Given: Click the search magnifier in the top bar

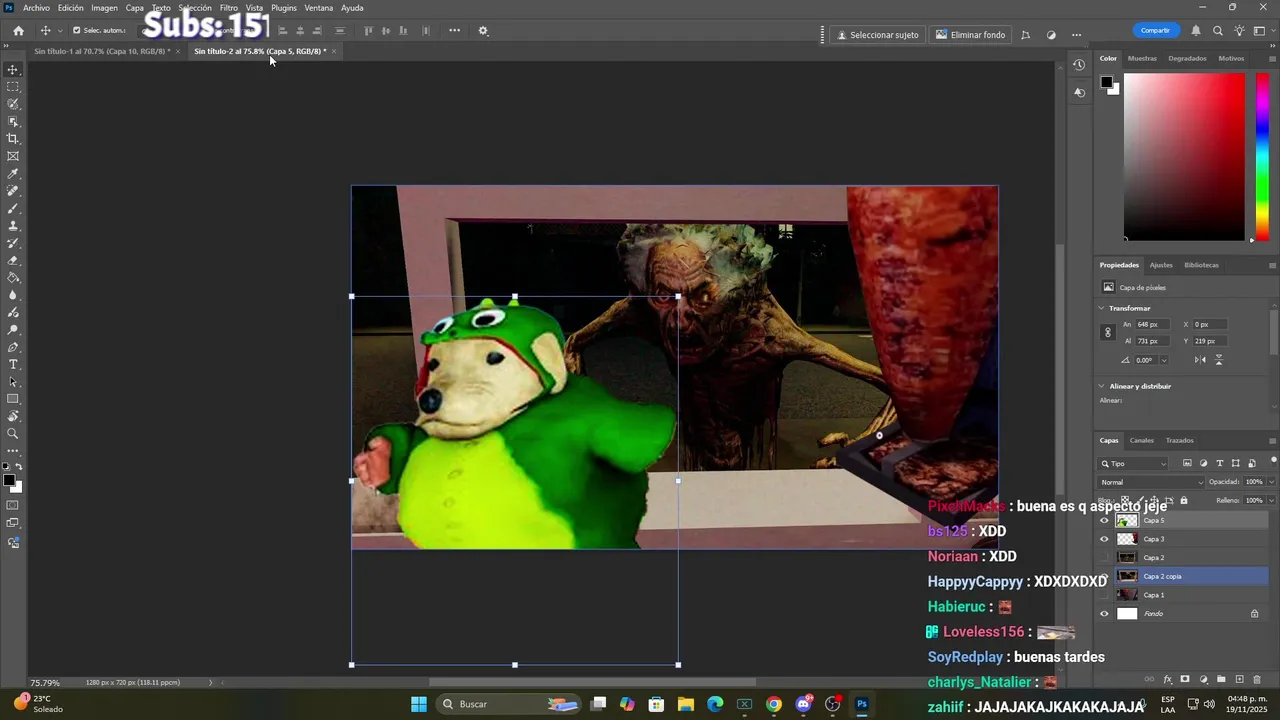Looking at the screenshot, I should tap(1218, 31).
